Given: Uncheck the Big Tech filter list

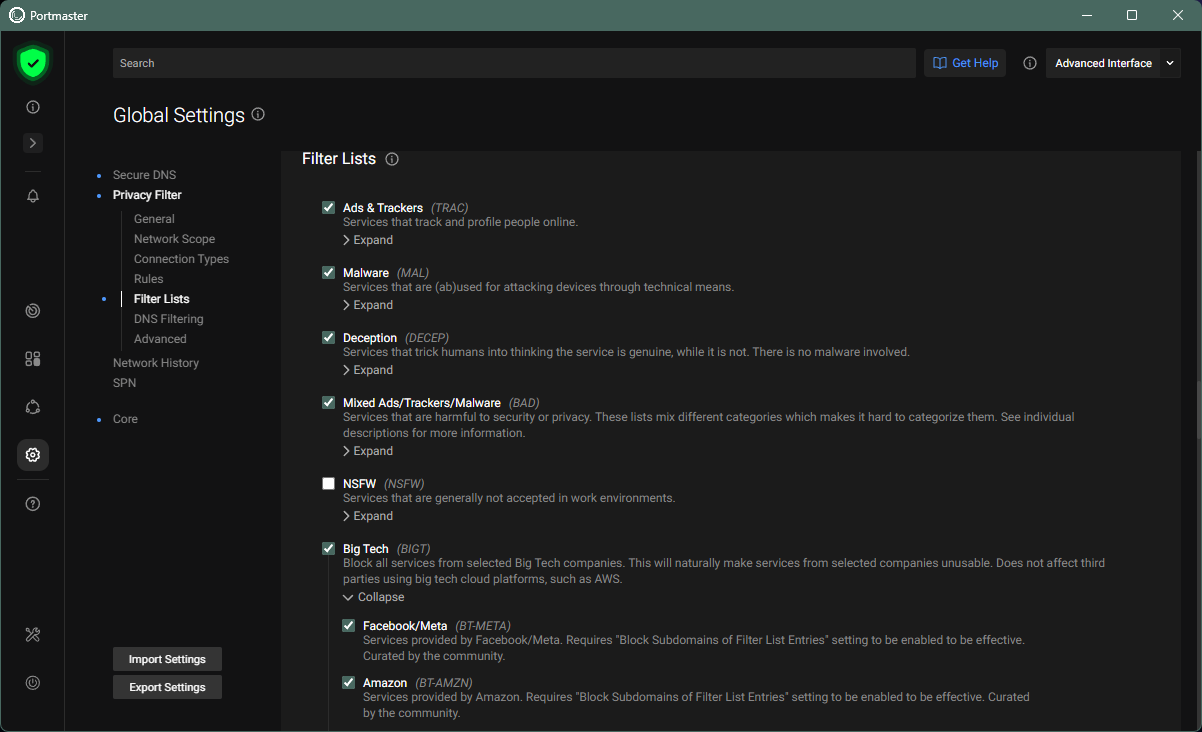Looking at the screenshot, I should pyautogui.click(x=328, y=549).
